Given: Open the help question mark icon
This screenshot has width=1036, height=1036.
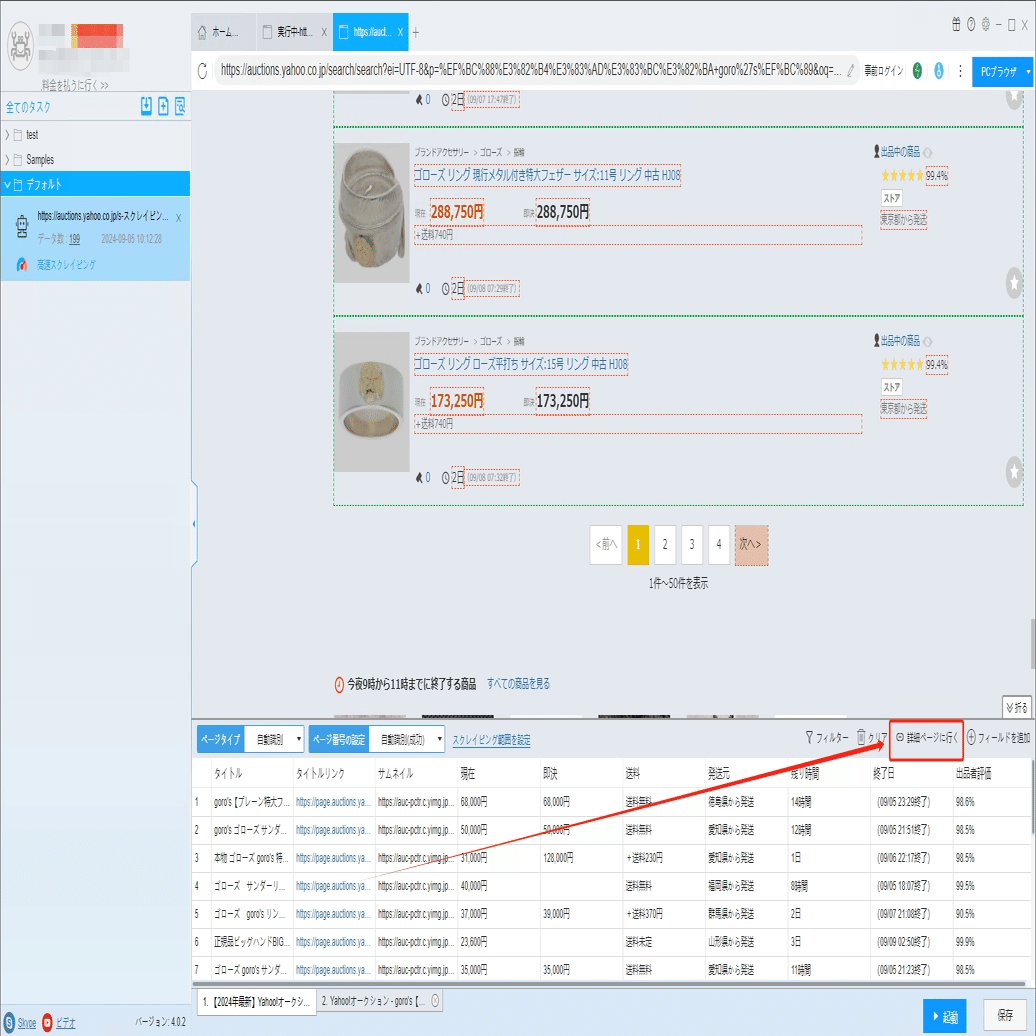Looking at the screenshot, I should (971, 24).
